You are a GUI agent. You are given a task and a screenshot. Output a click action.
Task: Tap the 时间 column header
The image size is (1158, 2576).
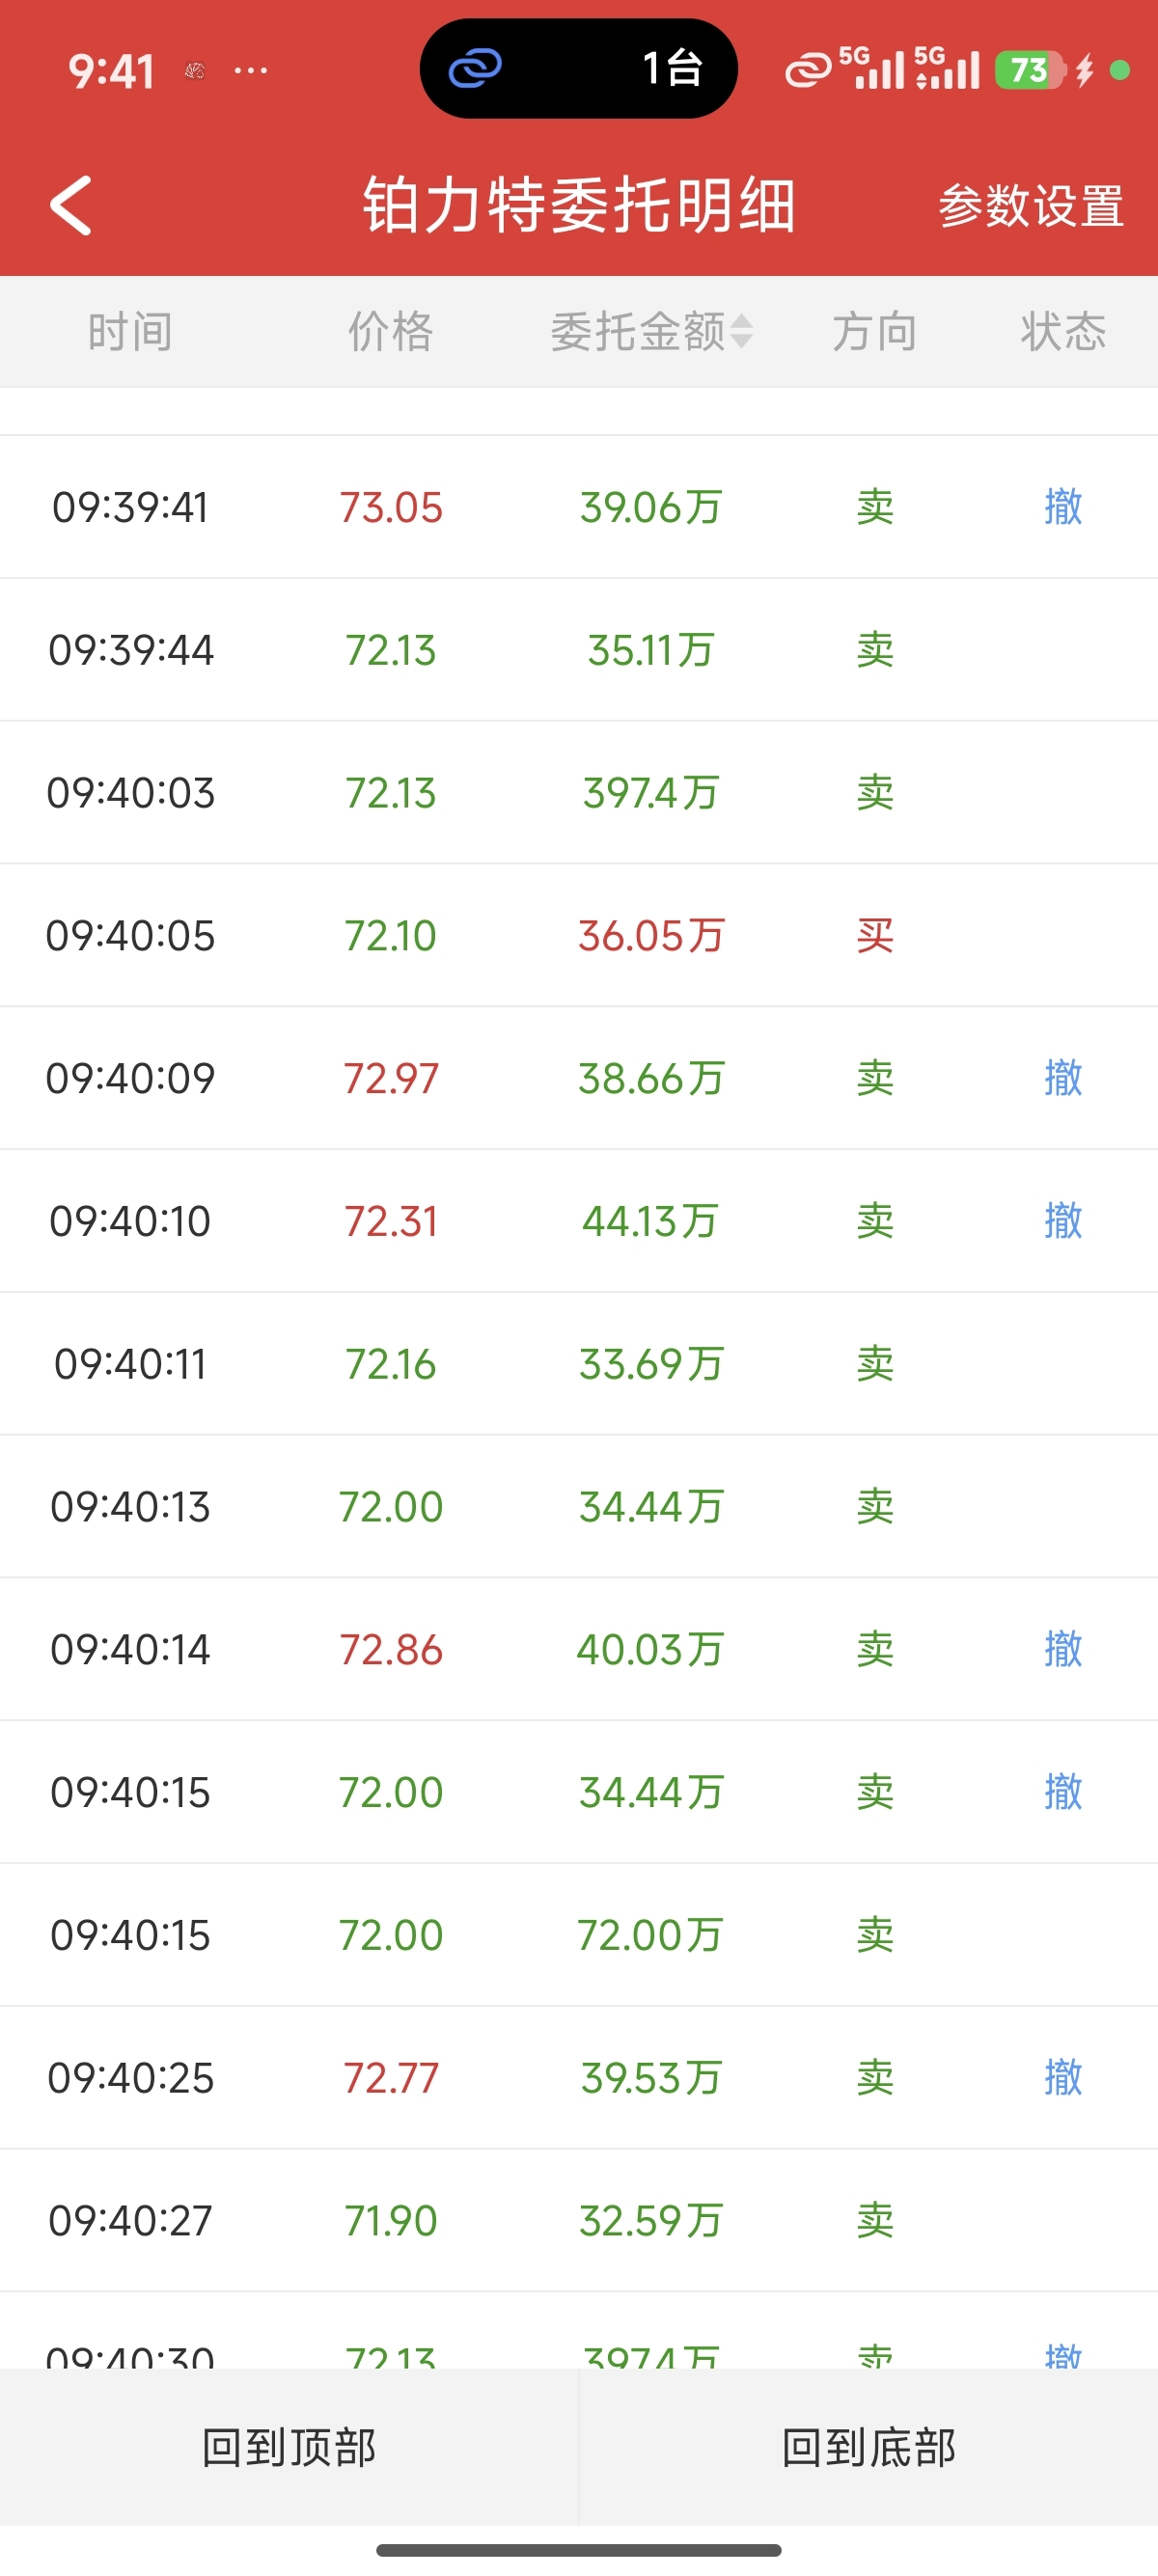coord(130,331)
